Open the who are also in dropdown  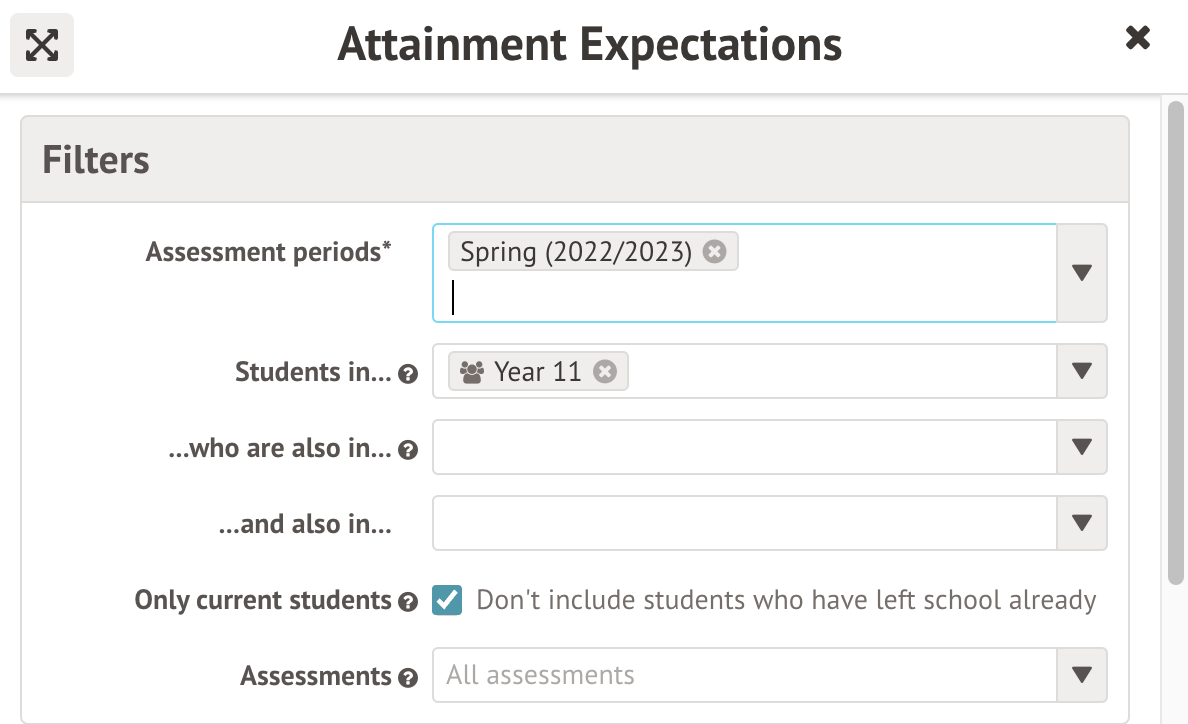click(1081, 447)
